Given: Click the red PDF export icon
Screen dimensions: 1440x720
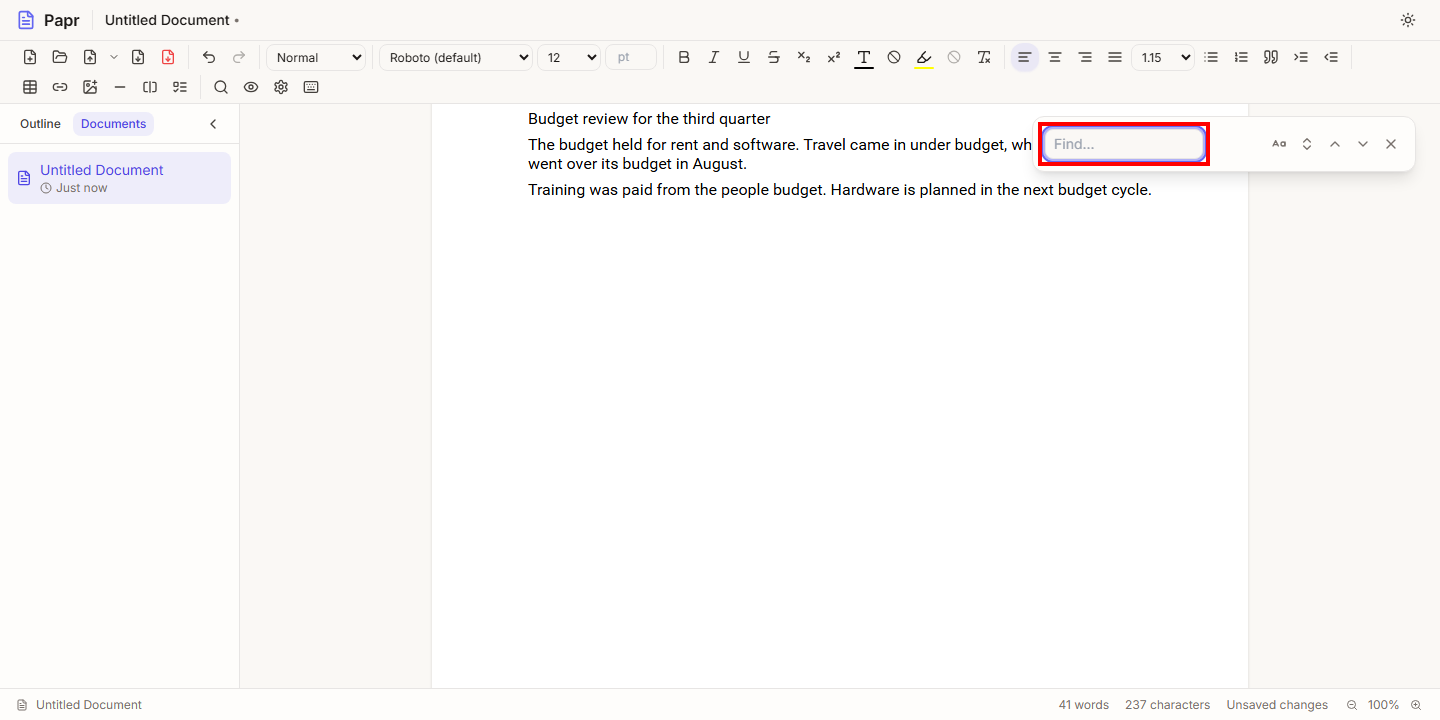Looking at the screenshot, I should point(168,57).
